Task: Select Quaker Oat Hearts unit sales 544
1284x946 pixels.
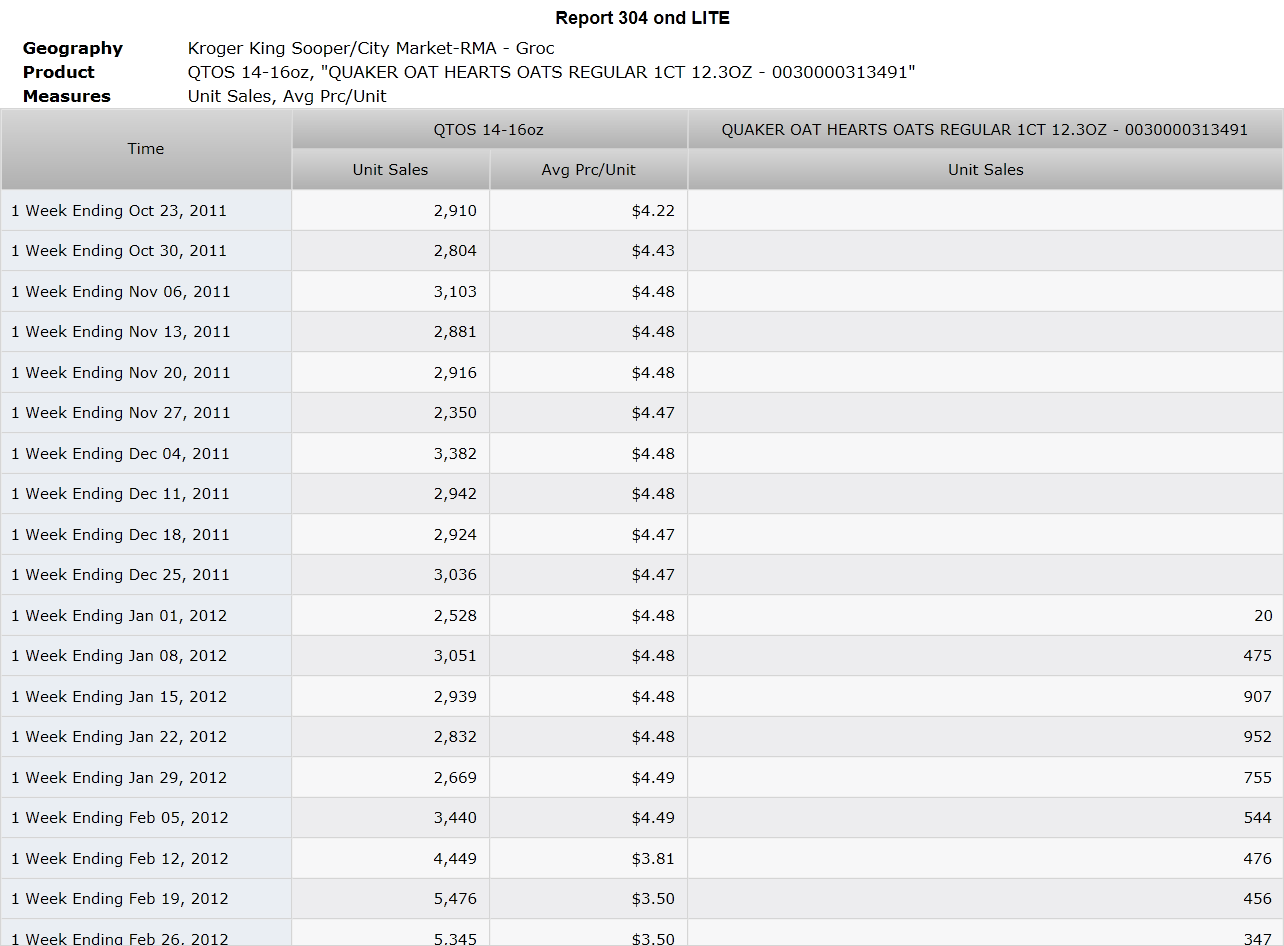Action: (1258, 818)
